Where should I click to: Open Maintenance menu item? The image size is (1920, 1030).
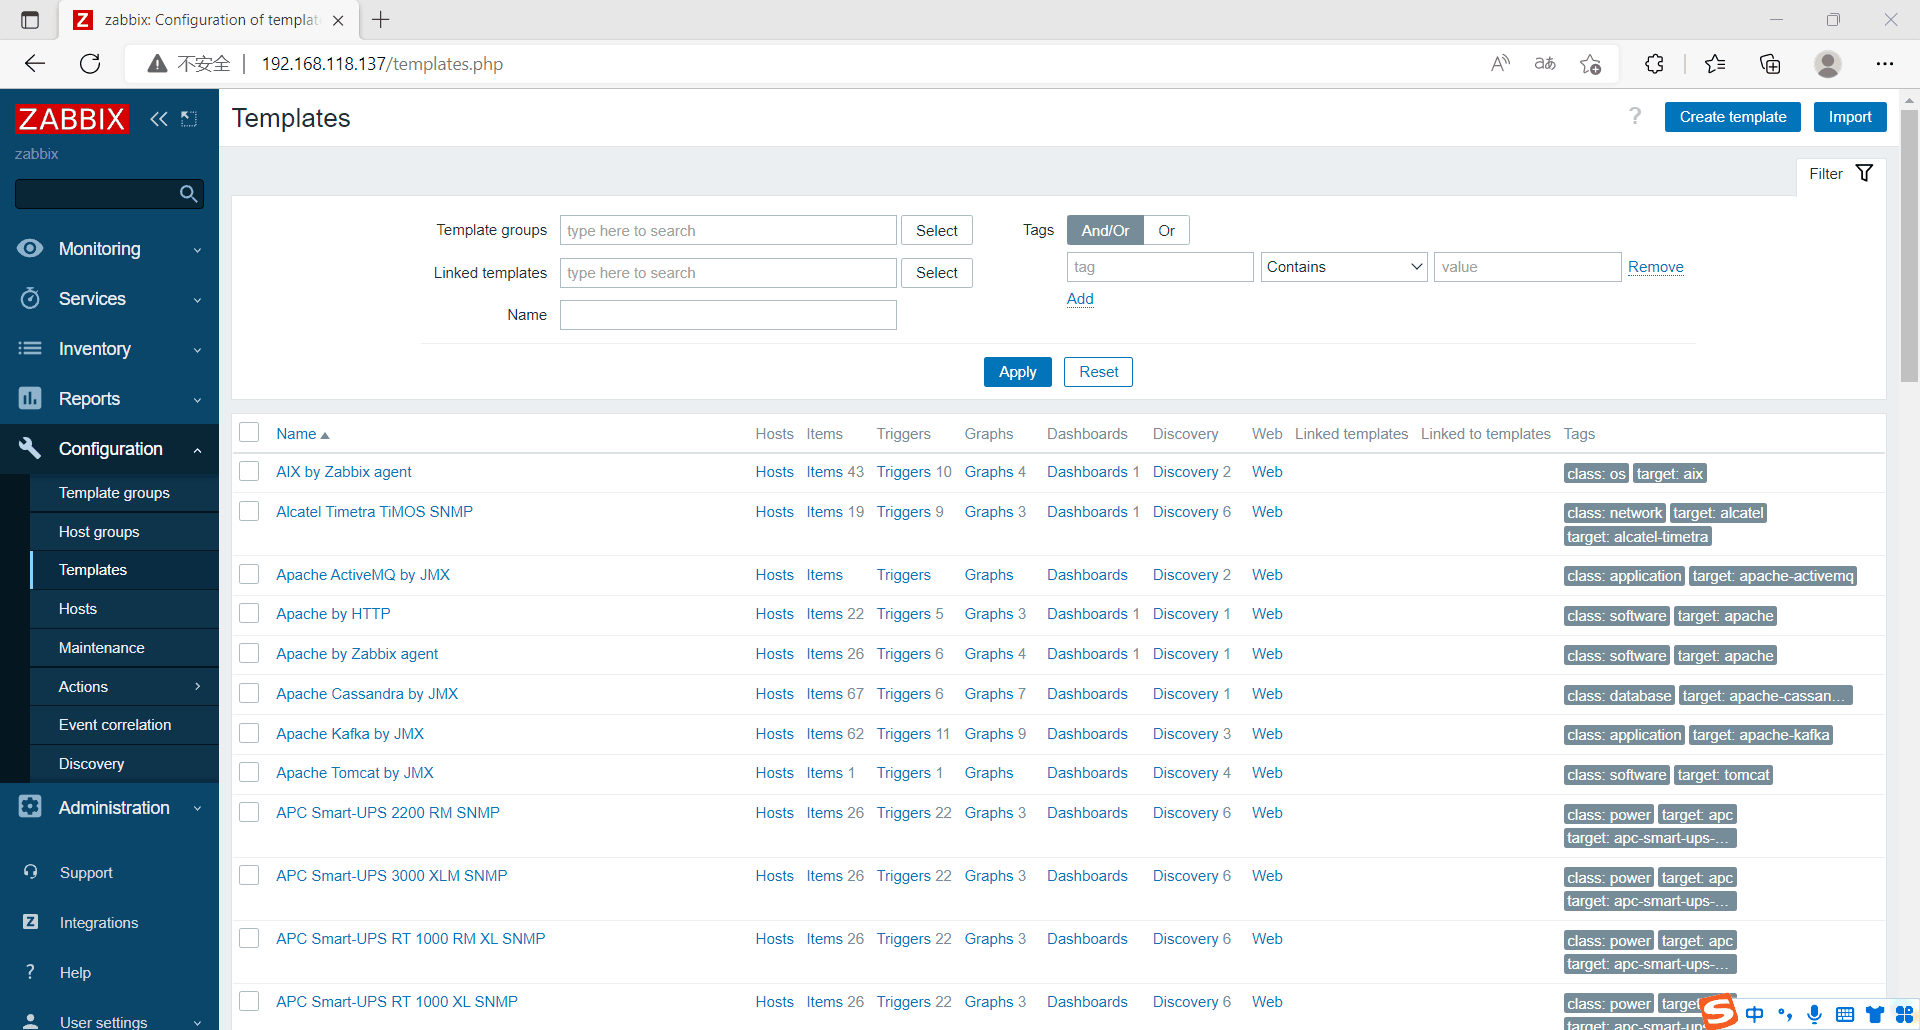(x=124, y=647)
